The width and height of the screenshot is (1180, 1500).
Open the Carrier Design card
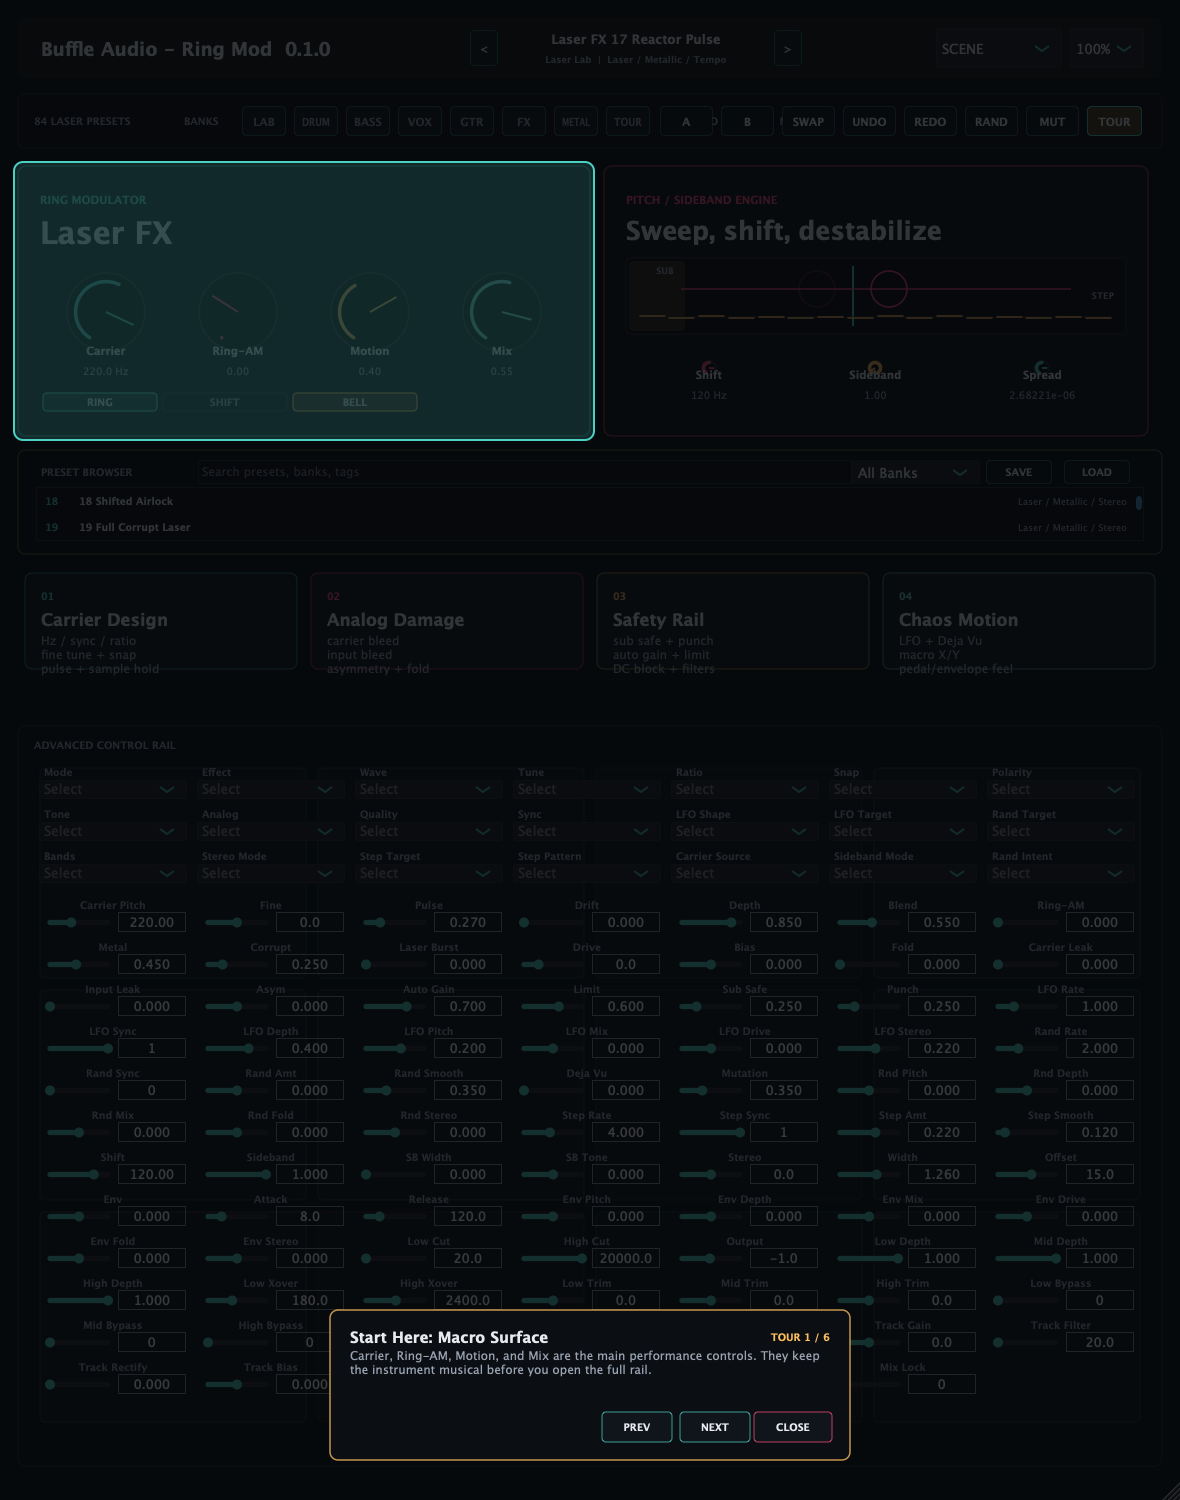[x=161, y=621]
